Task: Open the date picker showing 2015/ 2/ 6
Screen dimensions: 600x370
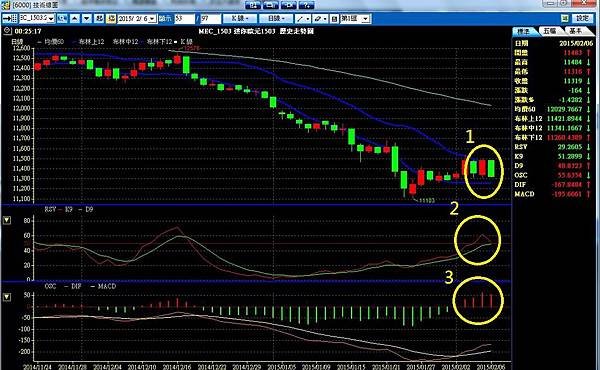Action: coord(137,18)
